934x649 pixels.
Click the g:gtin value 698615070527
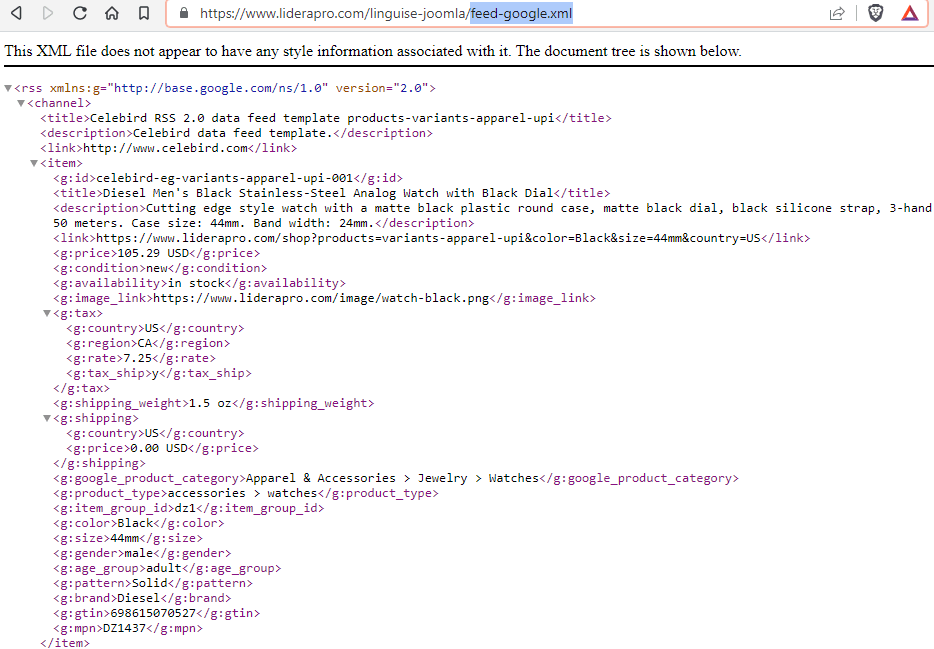point(153,613)
